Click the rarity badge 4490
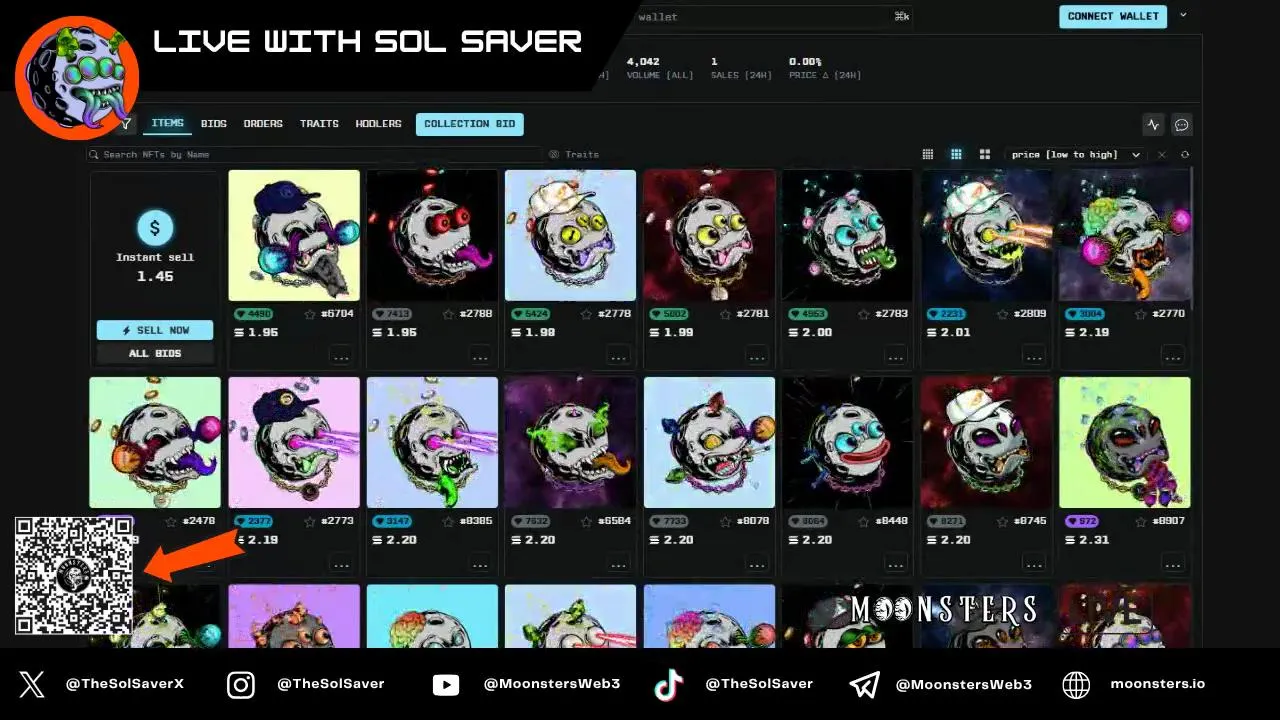Image resolution: width=1280 pixels, height=720 pixels. [x=252, y=314]
